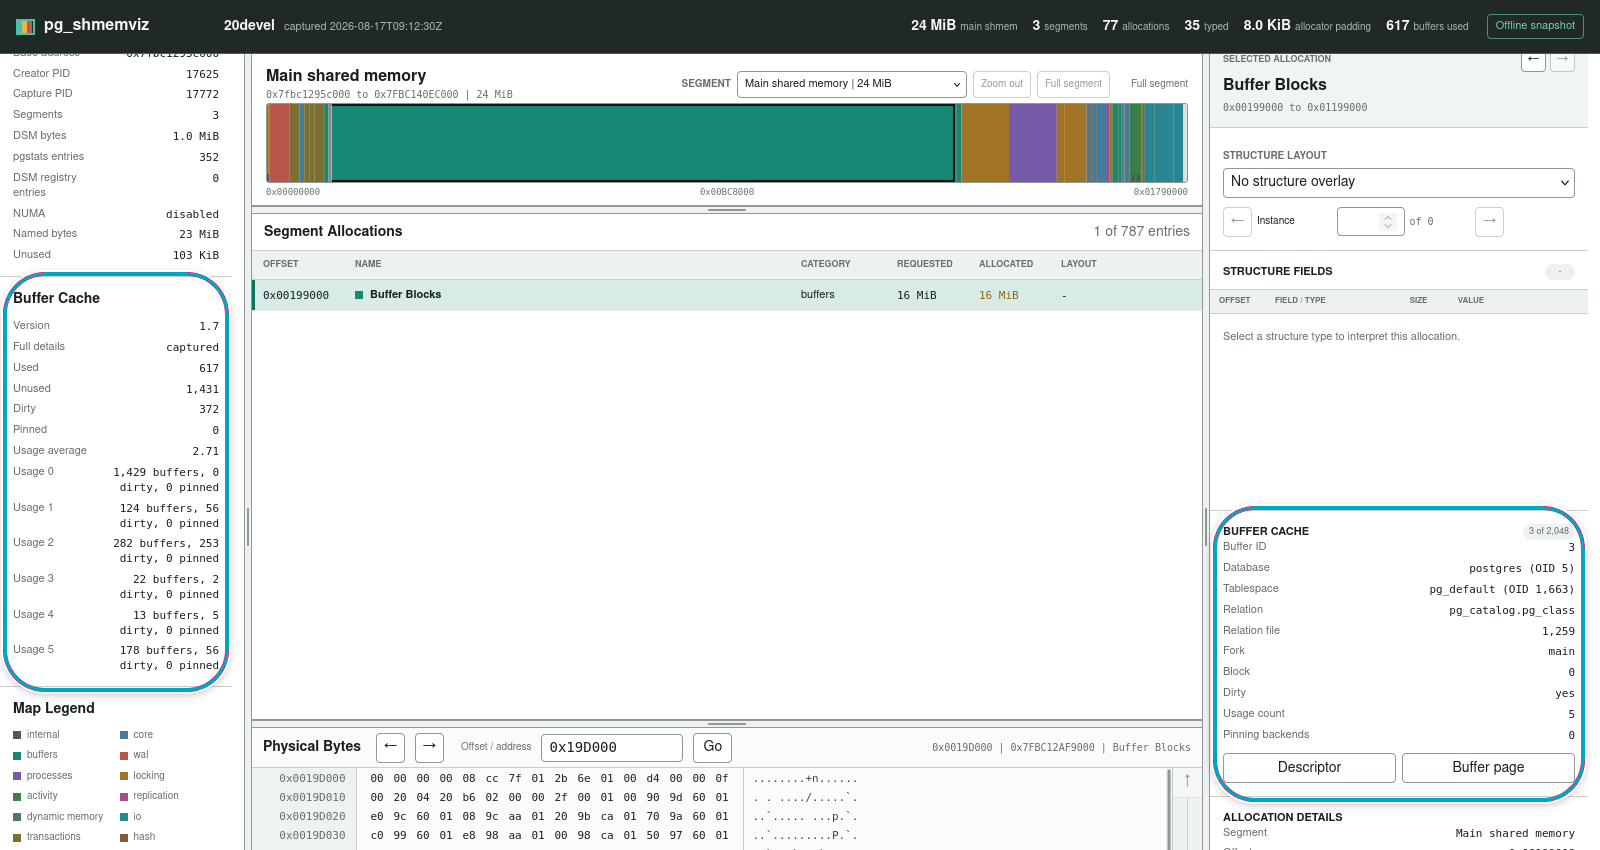The height and width of the screenshot is (850, 1600).
Task: Select the red wal region in memory map
Action: (280, 143)
